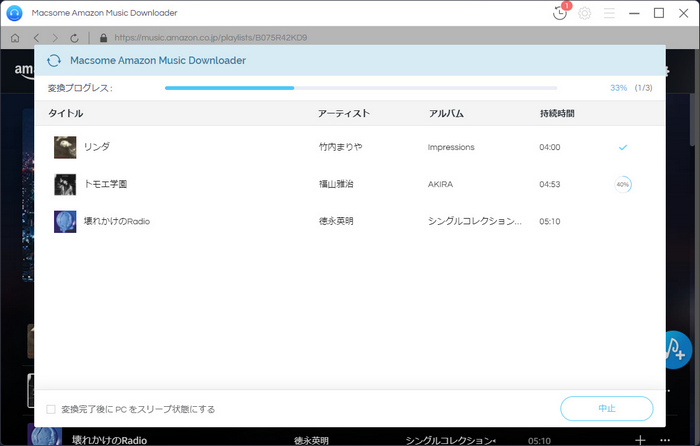This screenshot has width=700, height=446.
Task: Click 徳永英明 in the background Amazon page
Action: click(x=311, y=441)
